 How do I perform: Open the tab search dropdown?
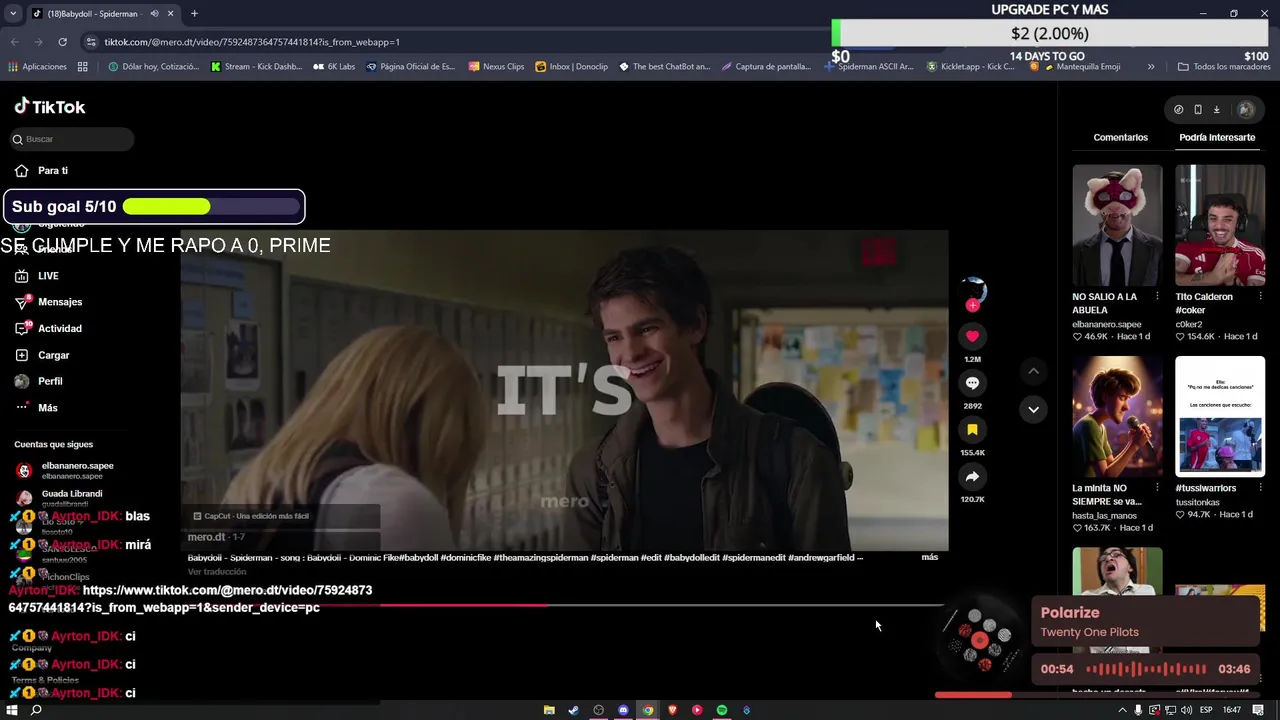click(x=13, y=14)
